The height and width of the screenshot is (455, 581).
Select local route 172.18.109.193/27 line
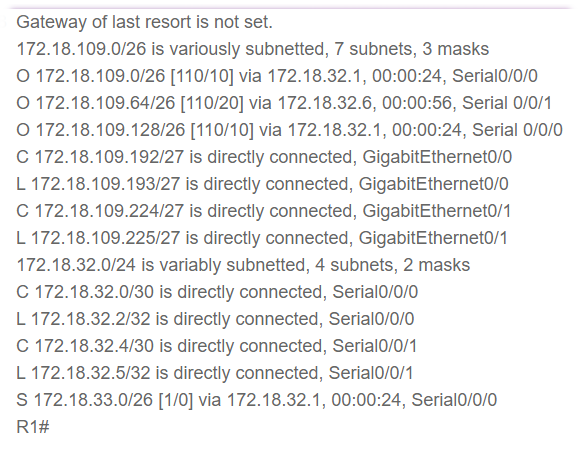(x=262, y=184)
